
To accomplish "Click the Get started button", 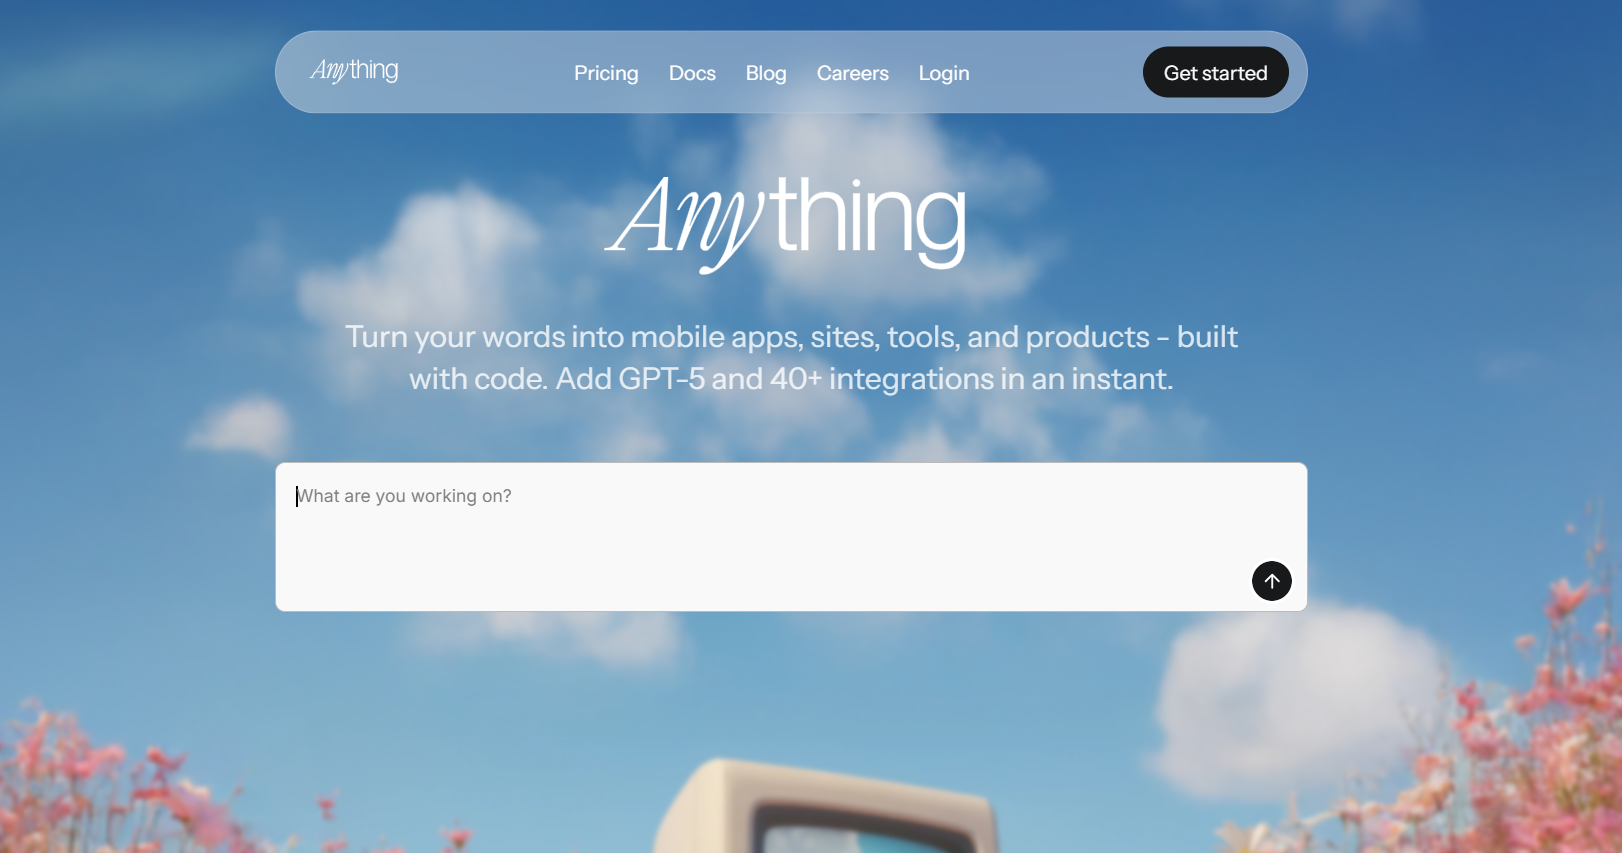I will coord(1215,72).
